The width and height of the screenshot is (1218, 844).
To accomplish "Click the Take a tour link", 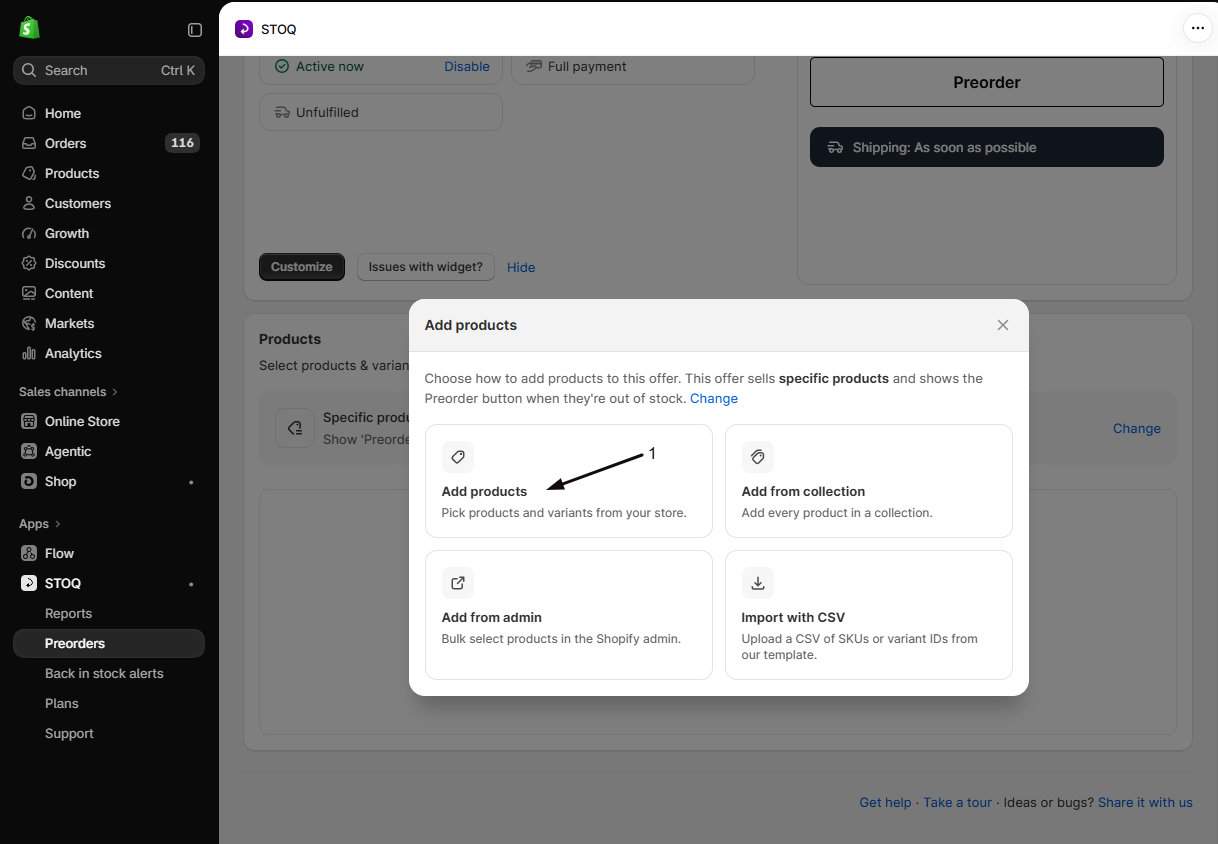I will (x=958, y=802).
